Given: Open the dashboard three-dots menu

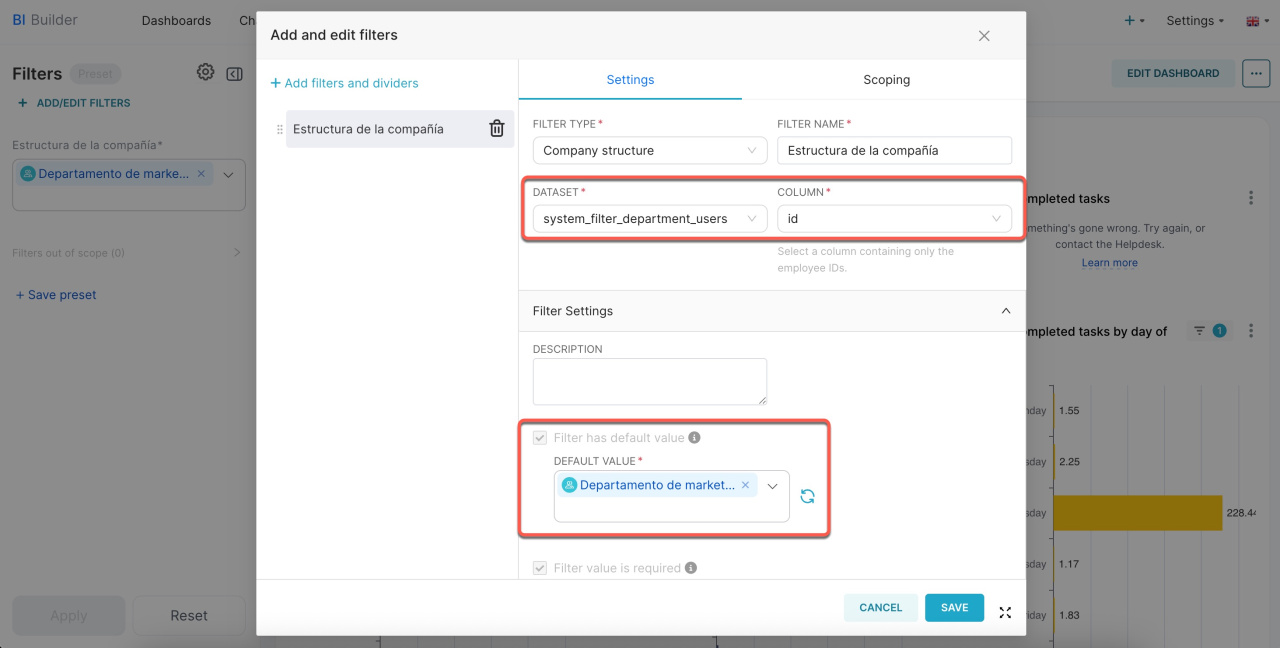Looking at the screenshot, I should tap(1255, 73).
